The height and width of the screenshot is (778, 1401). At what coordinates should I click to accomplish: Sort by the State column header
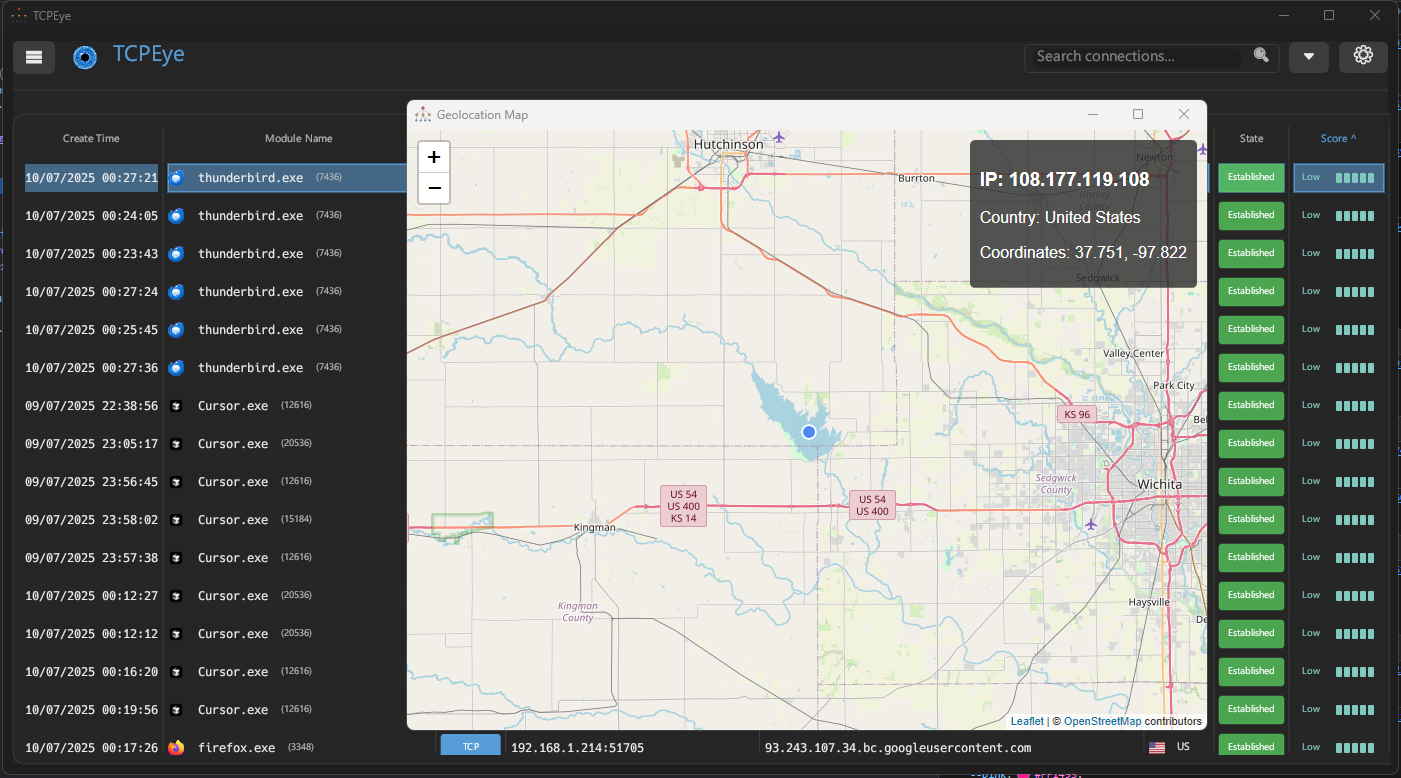(x=1251, y=139)
